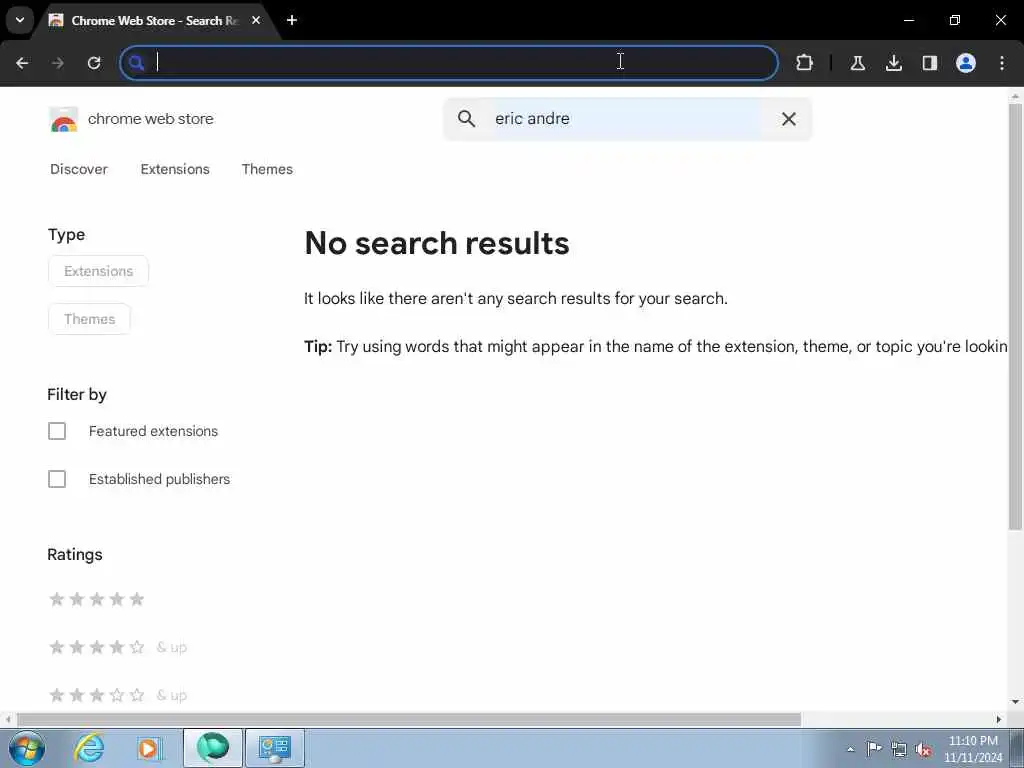Open Windows Media Player taskbar icon

(x=148, y=748)
